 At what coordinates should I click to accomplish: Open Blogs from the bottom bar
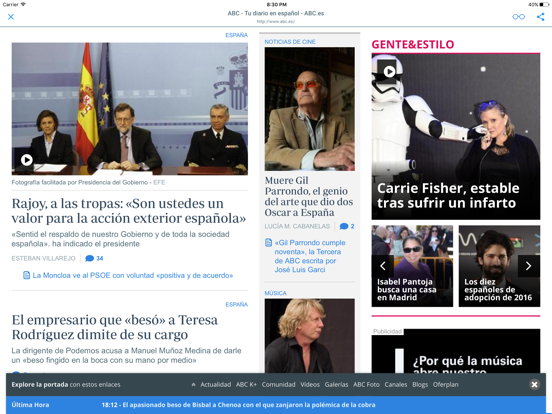420,384
